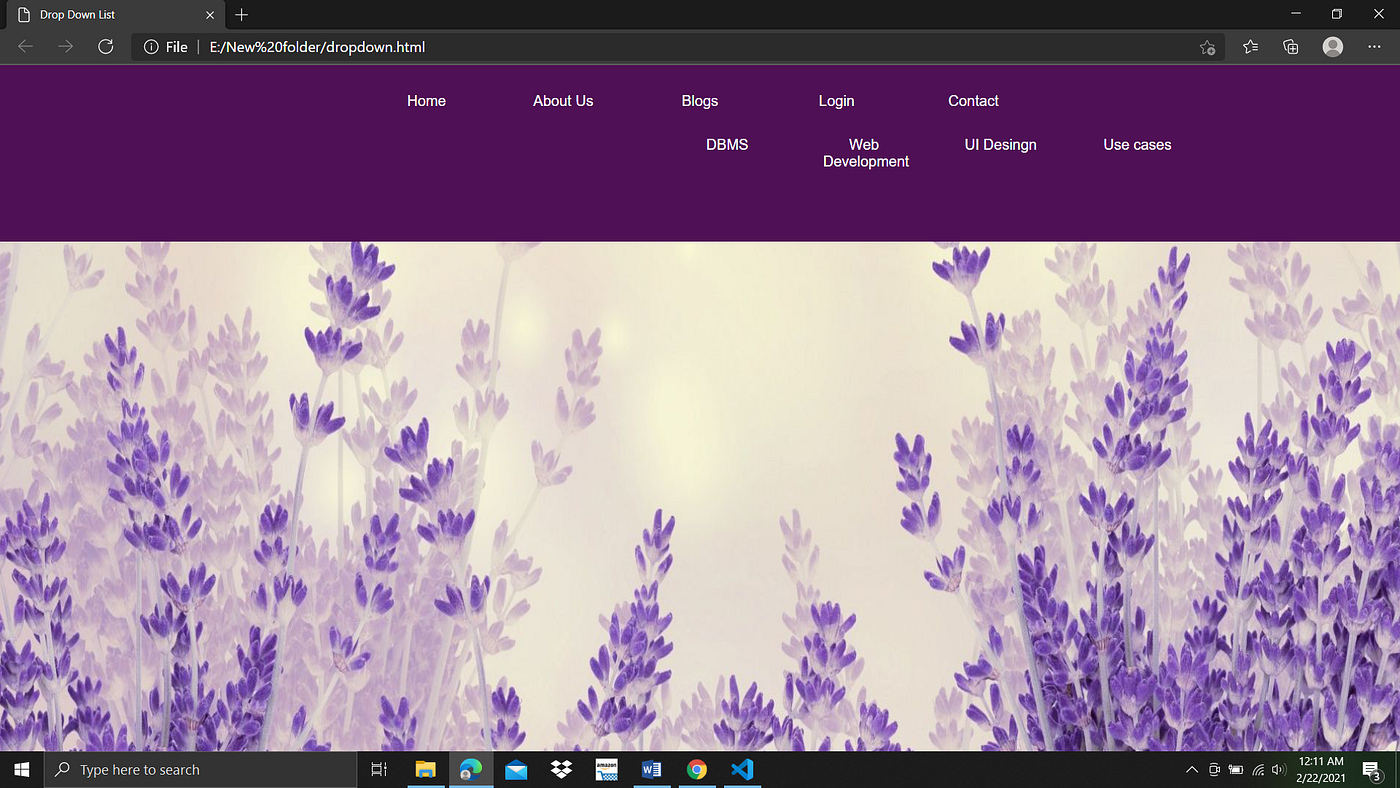
Task: Open the notification action center
Action: (x=1372, y=770)
